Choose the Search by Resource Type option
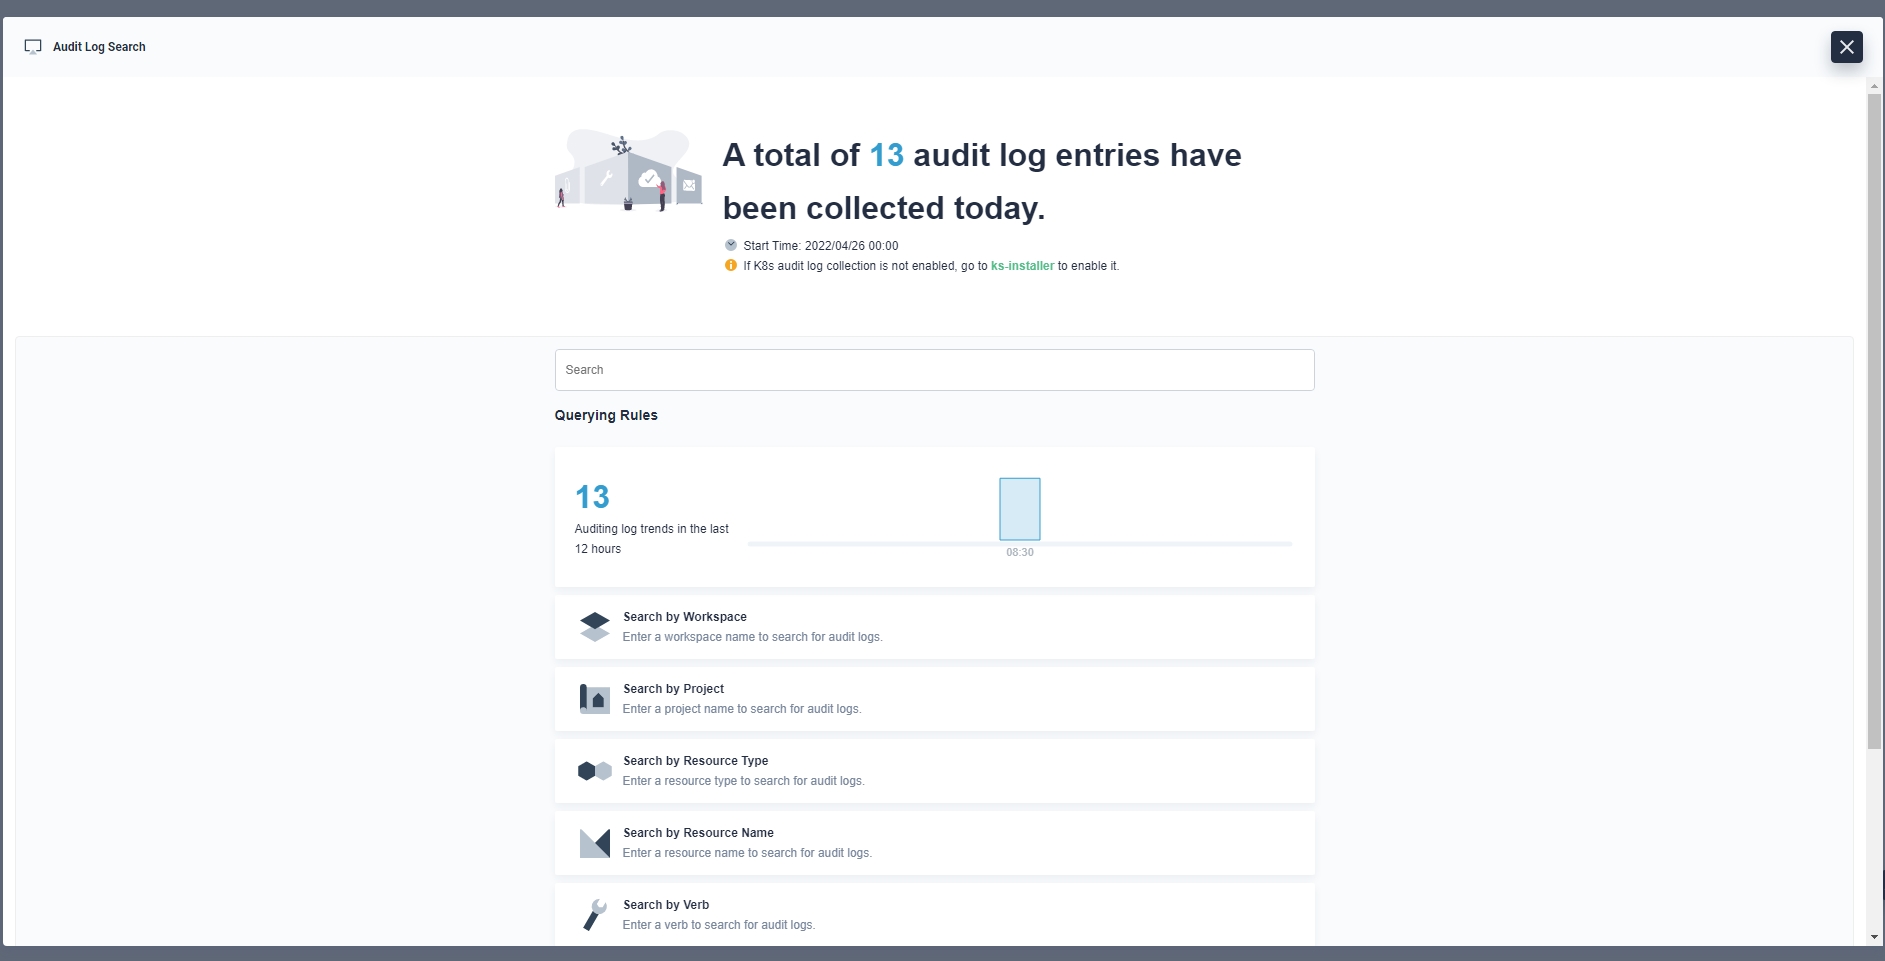Screen dimensions: 1885x961 [934, 771]
